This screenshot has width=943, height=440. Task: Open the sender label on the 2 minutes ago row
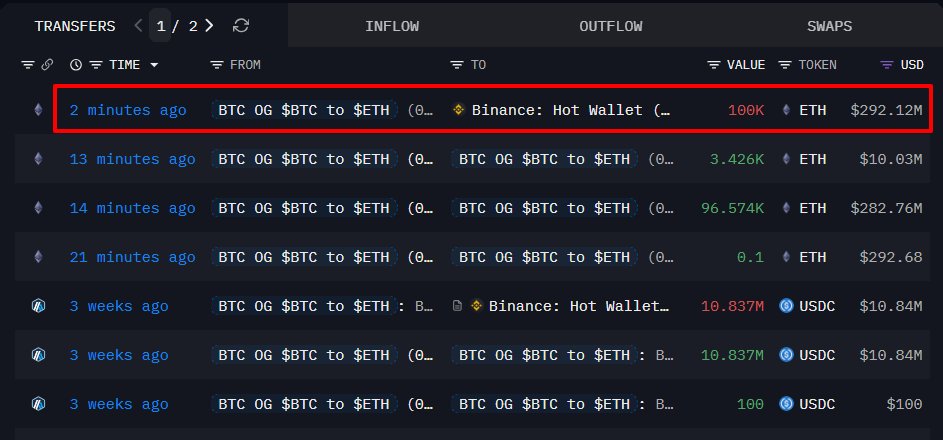coord(304,111)
